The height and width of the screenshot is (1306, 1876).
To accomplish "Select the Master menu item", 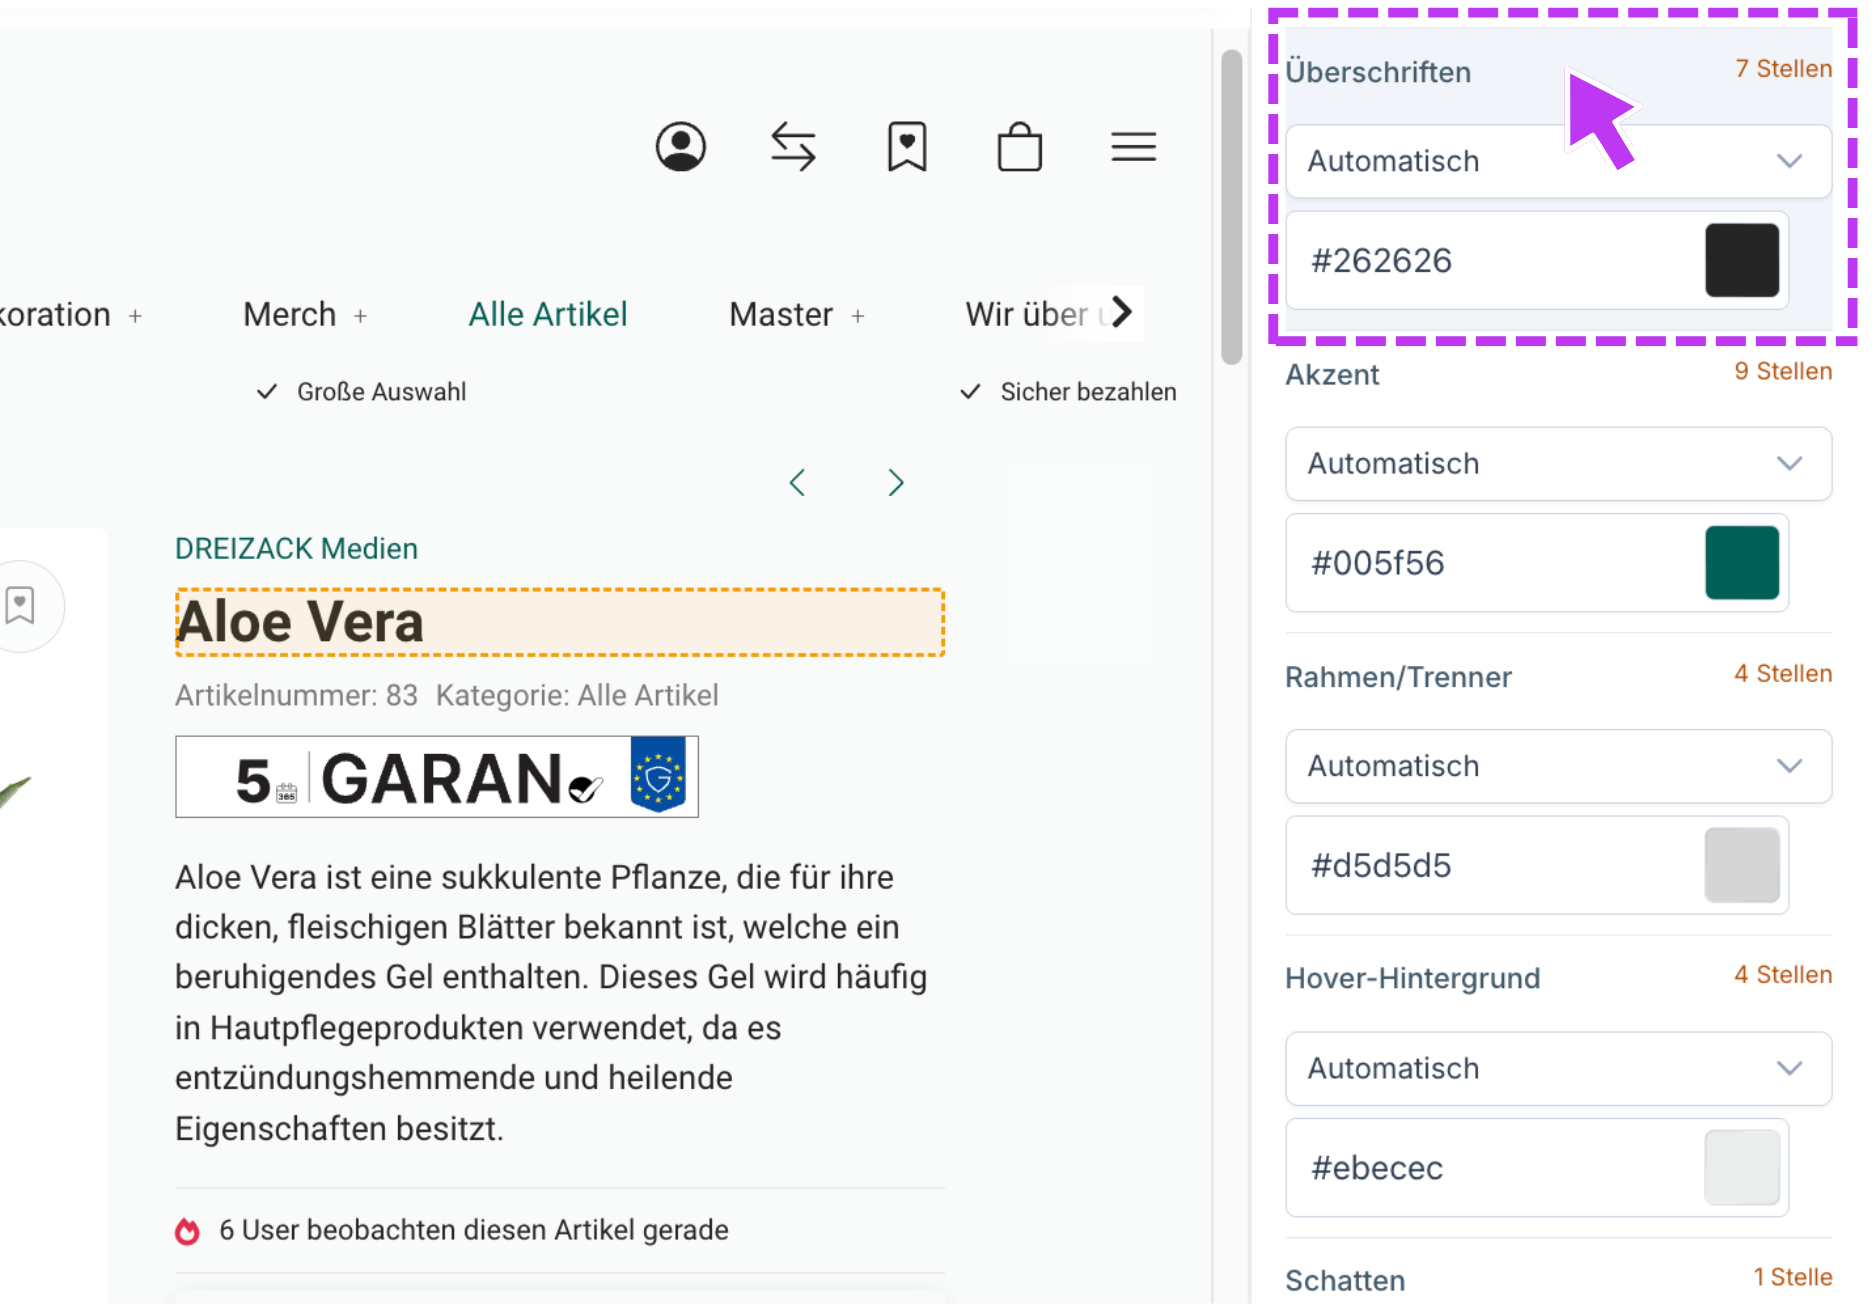I will [x=781, y=314].
